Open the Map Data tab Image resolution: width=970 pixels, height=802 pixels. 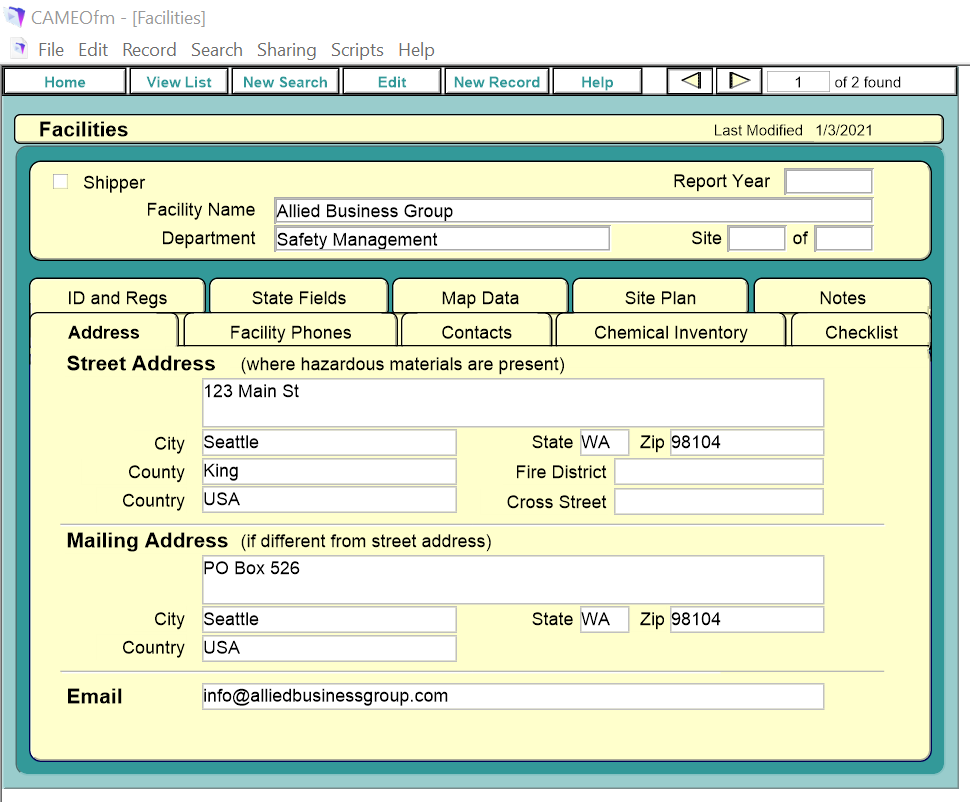coord(480,298)
